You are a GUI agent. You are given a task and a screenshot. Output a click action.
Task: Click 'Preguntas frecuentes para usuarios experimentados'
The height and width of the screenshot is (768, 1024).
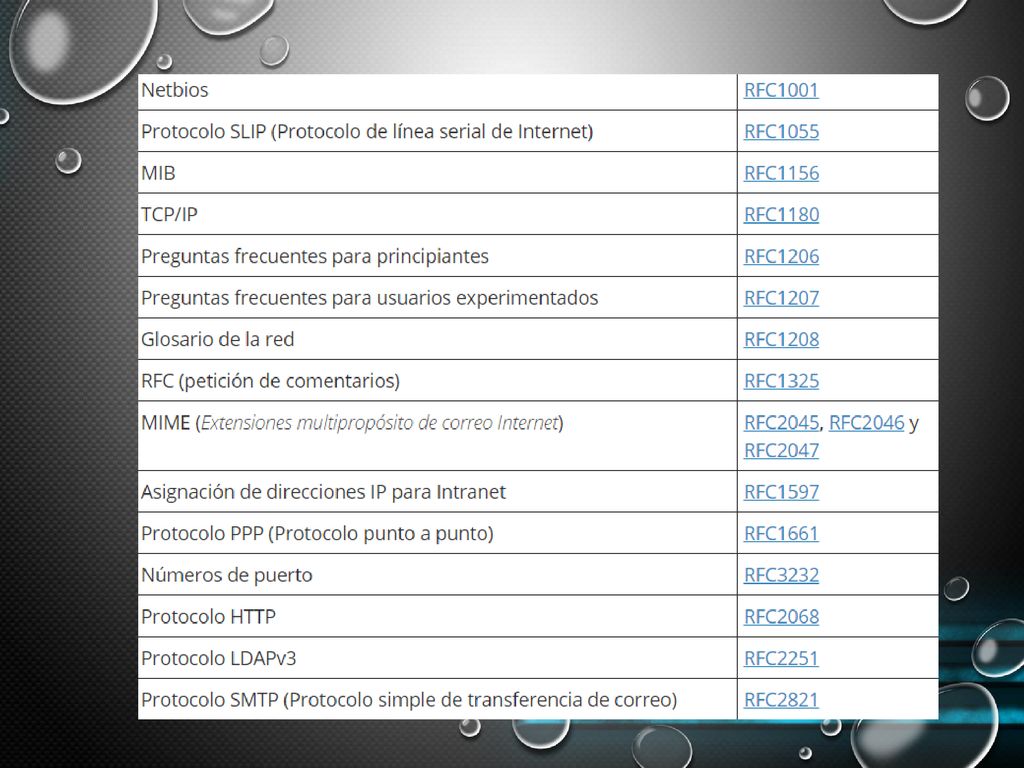pos(370,298)
